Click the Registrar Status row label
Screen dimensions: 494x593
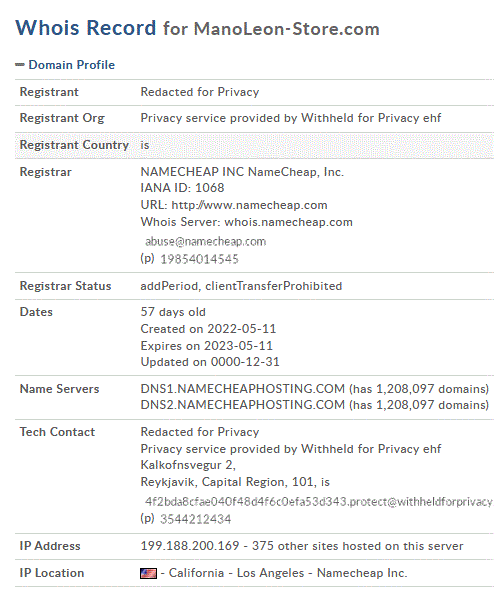pyautogui.click(x=65, y=286)
